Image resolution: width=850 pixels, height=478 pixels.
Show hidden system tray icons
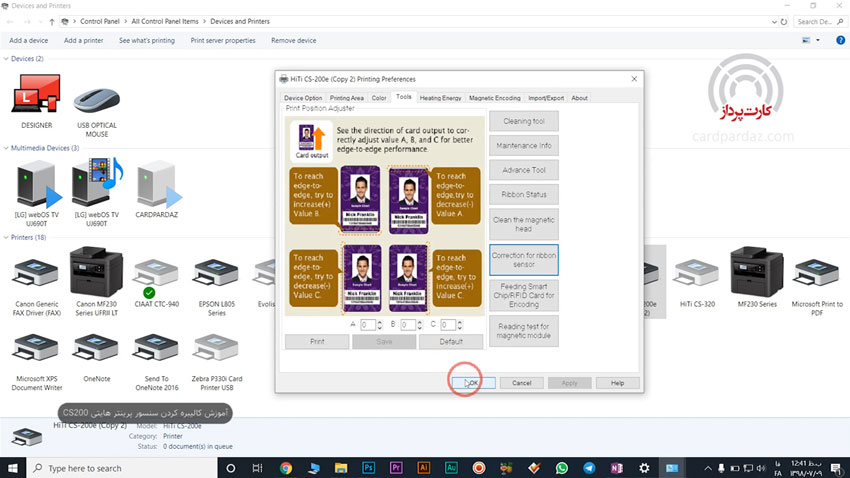point(707,468)
